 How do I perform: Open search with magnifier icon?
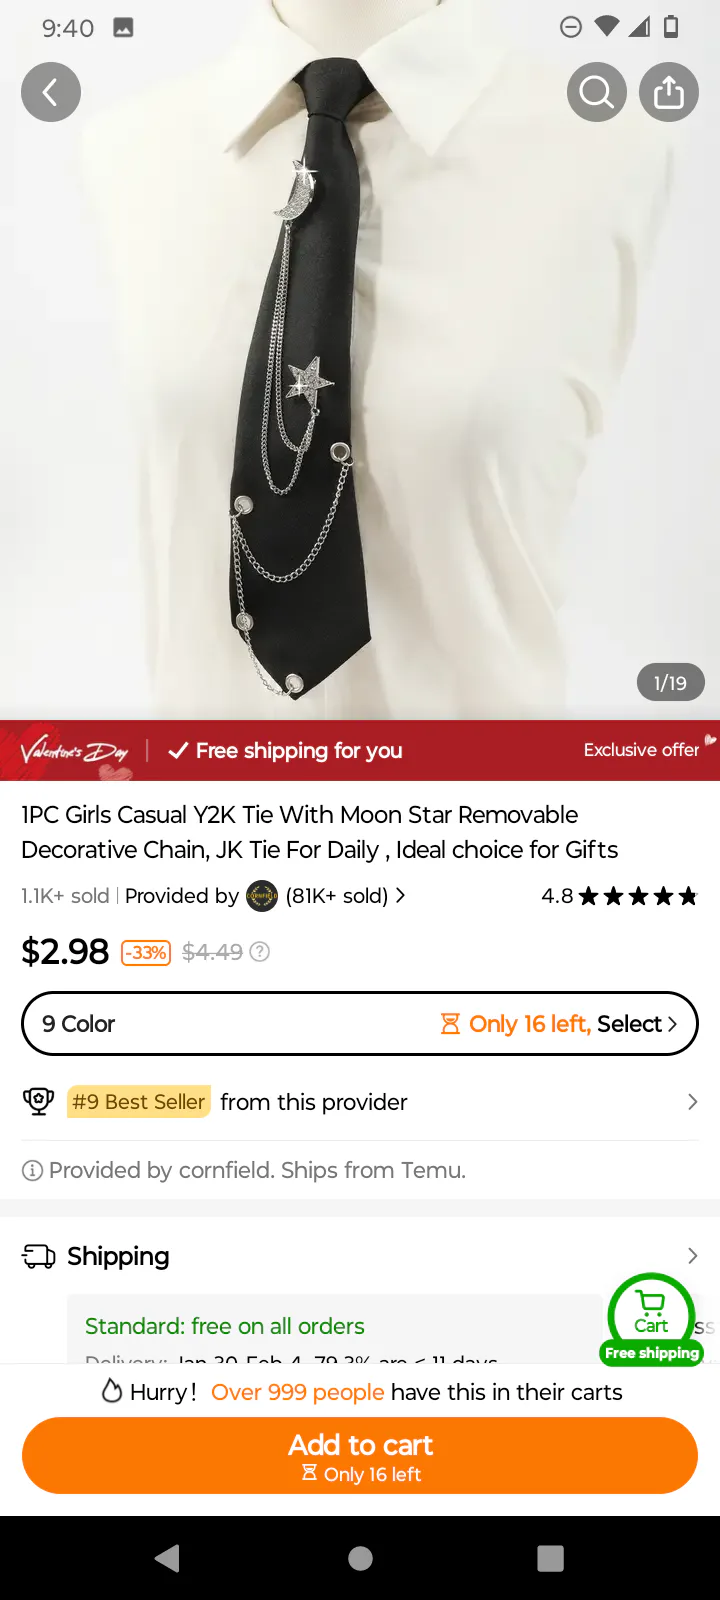coord(597,92)
